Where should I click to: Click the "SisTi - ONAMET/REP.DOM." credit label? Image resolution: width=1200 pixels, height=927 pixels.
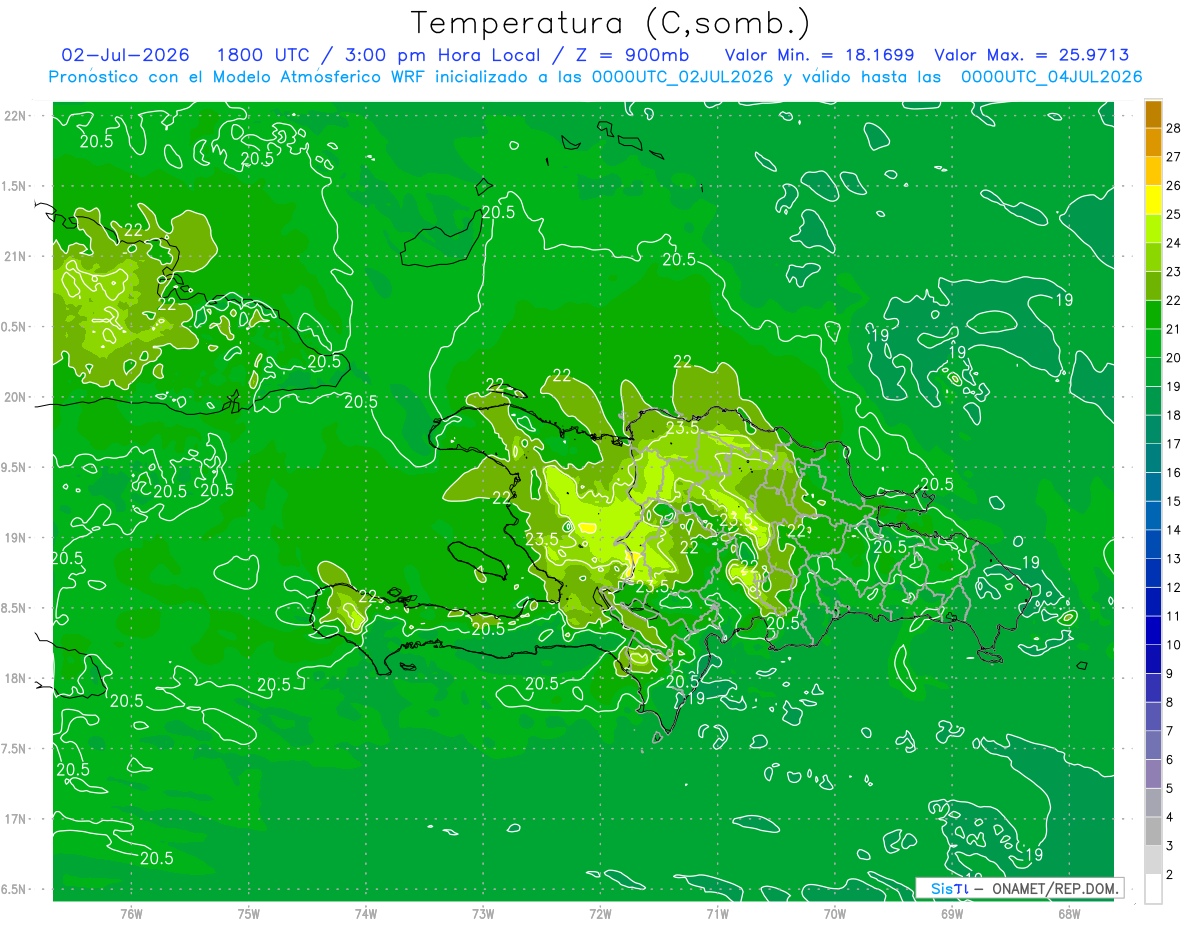pos(1021,888)
